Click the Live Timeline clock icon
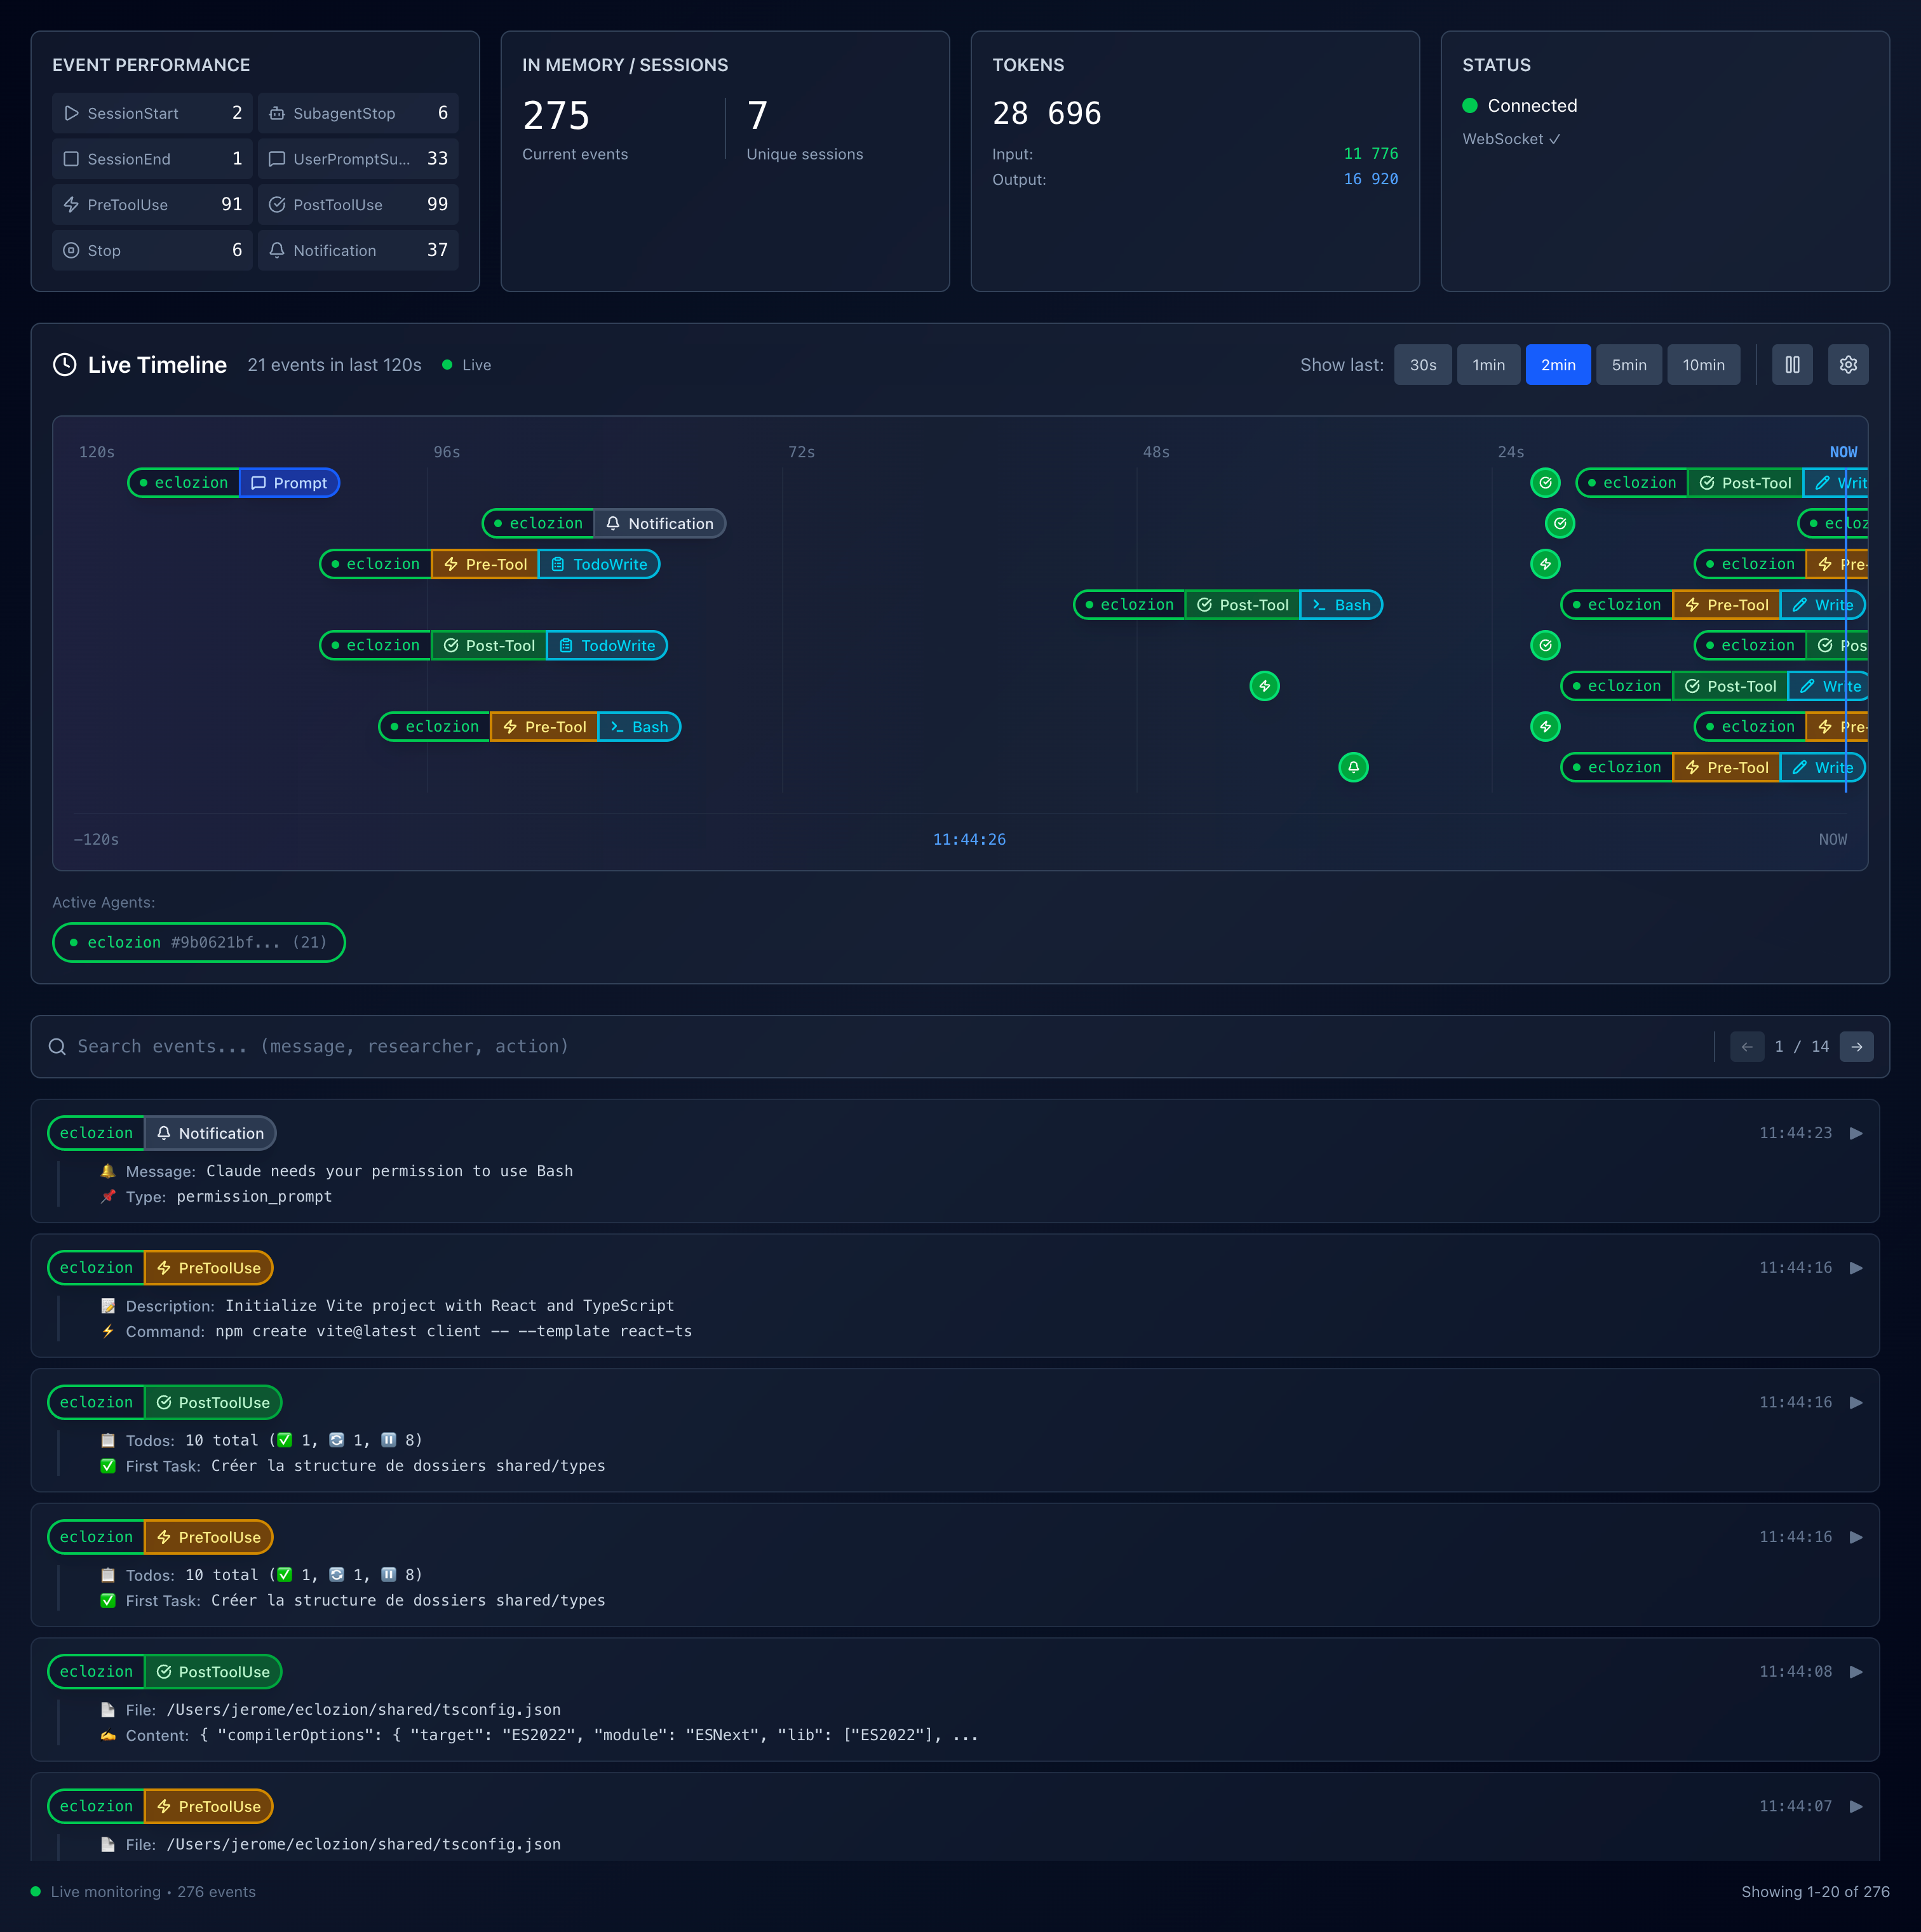This screenshot has width=1921, height=1932. [64, 365]
